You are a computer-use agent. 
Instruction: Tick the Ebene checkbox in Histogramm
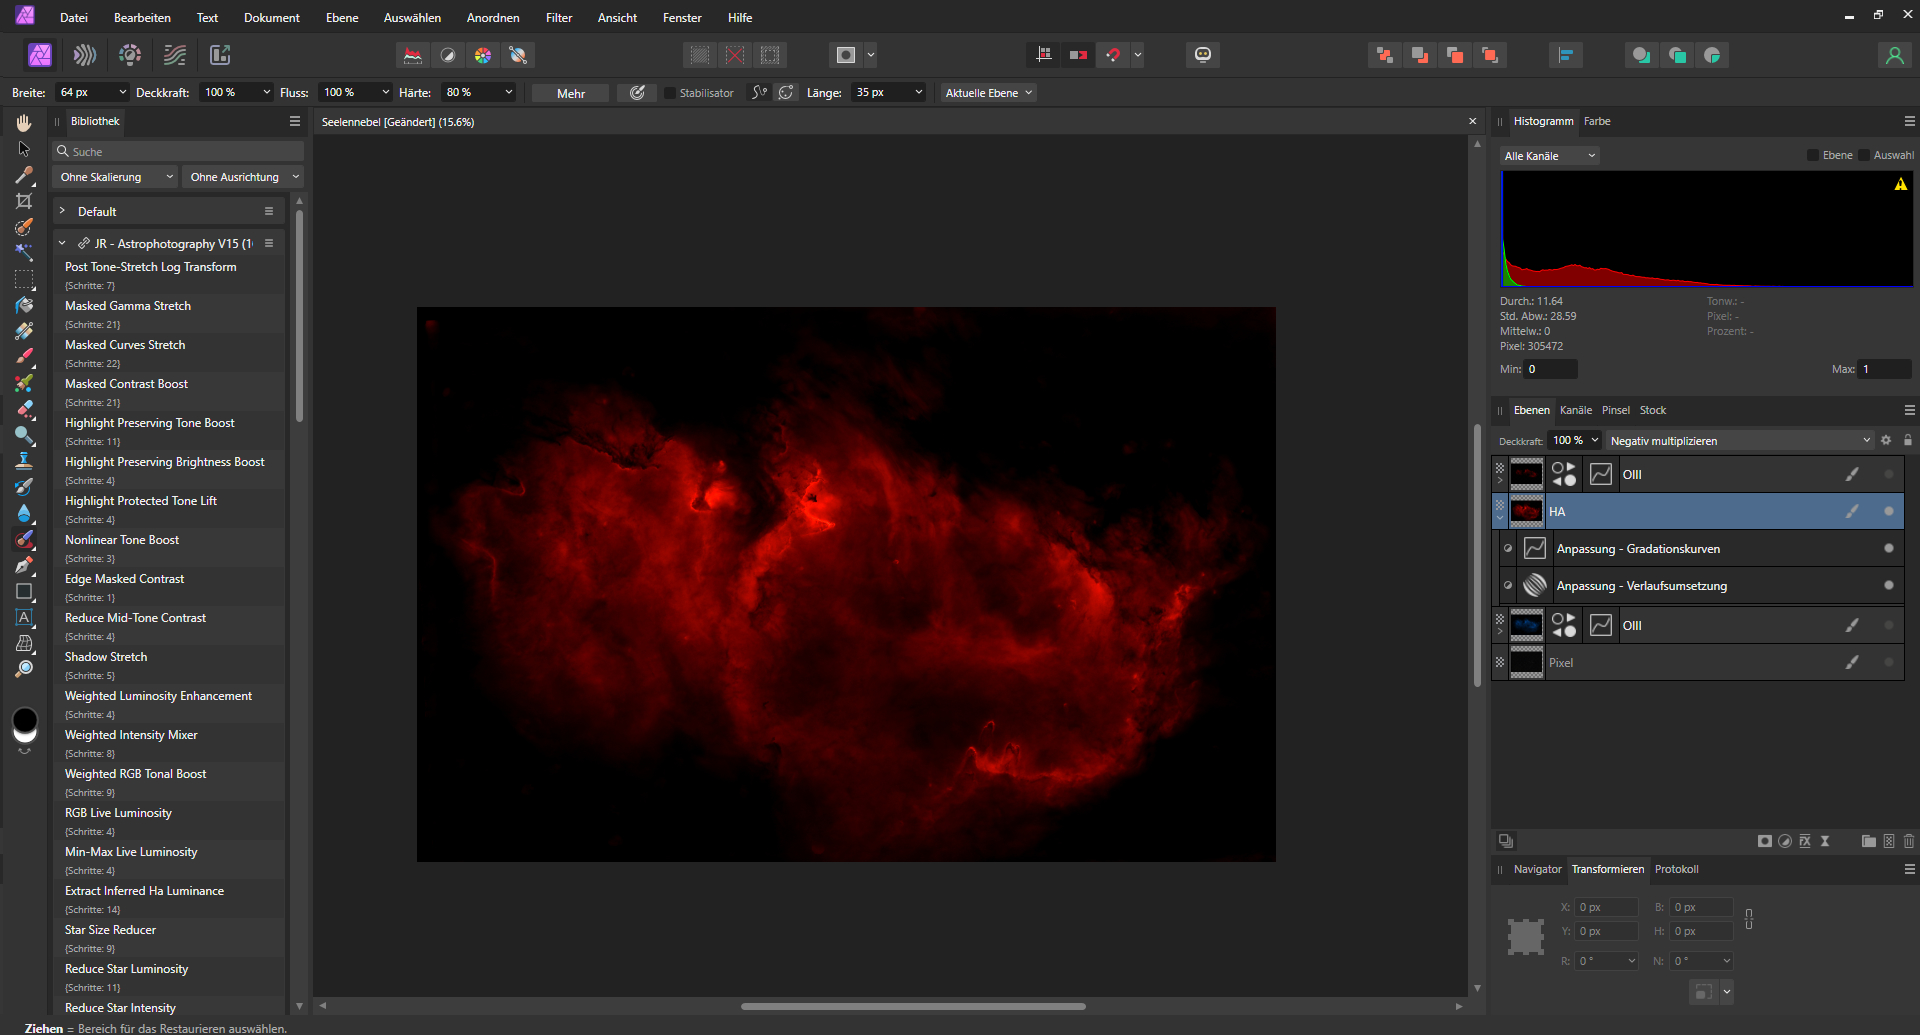1813,155
